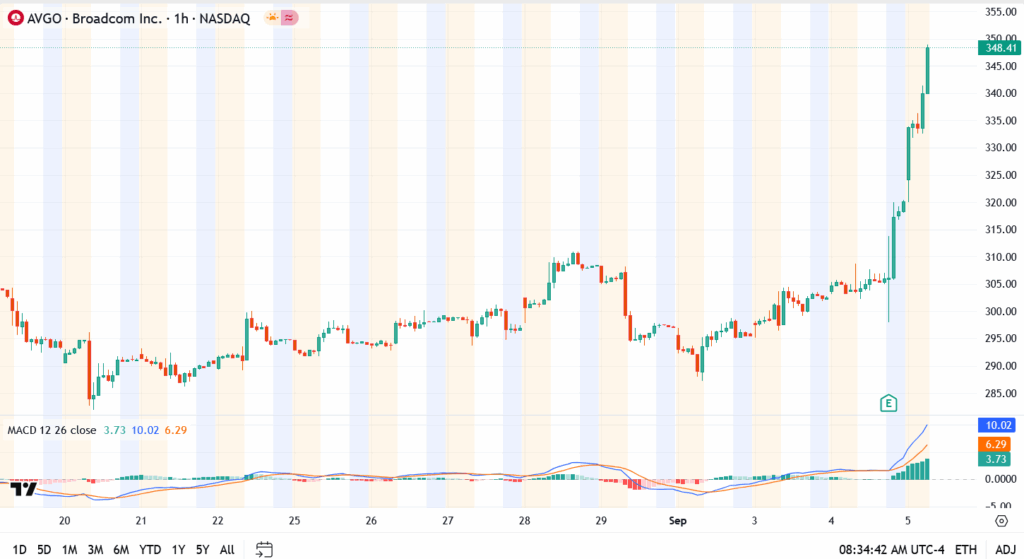Click the chart reset target icon
This screenshot has width=1024, height=559.
pos(1001,520)
